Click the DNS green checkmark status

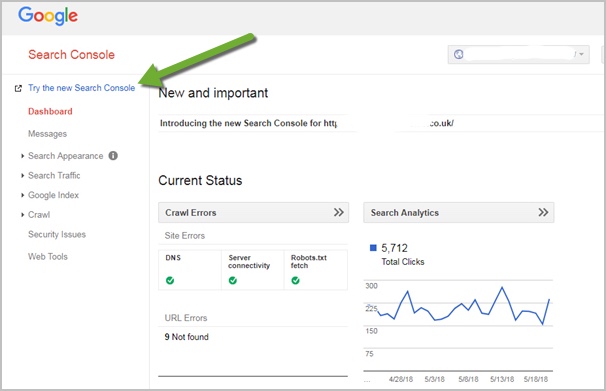click(x=170, y=280)
